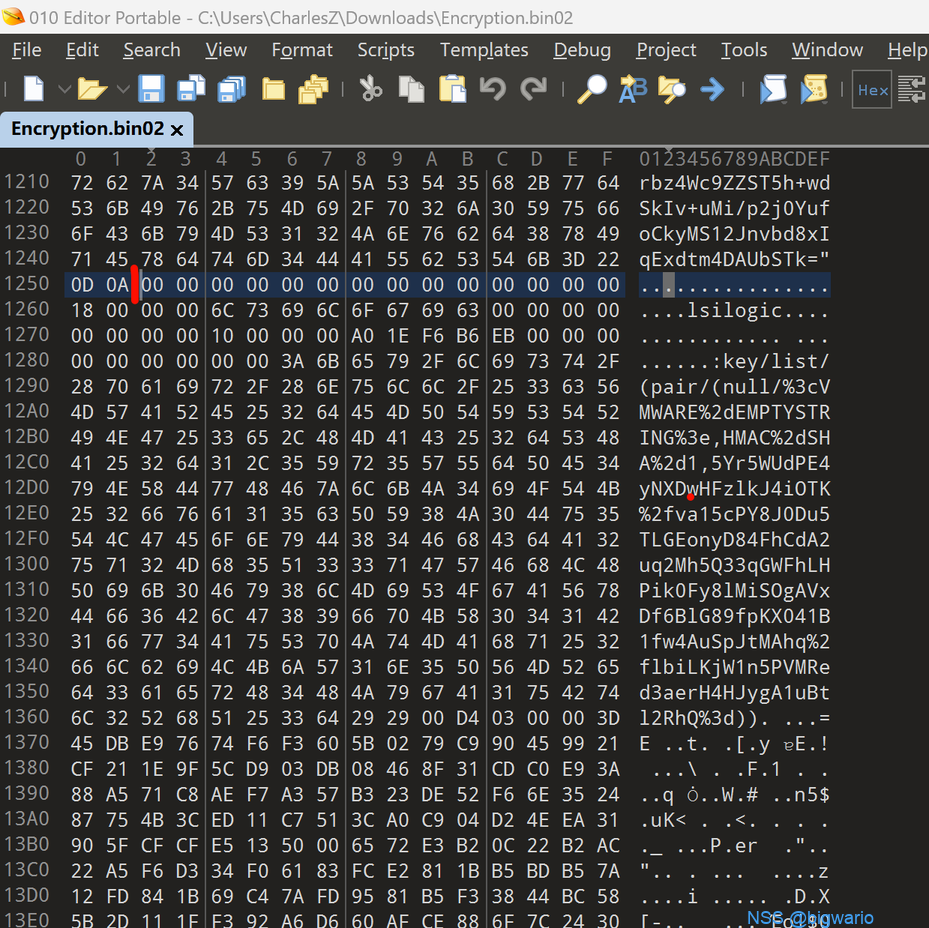Viewport: 929px width, 928px height.
Task: Toggle the Hex edit mode button
Action: (872, 90)
